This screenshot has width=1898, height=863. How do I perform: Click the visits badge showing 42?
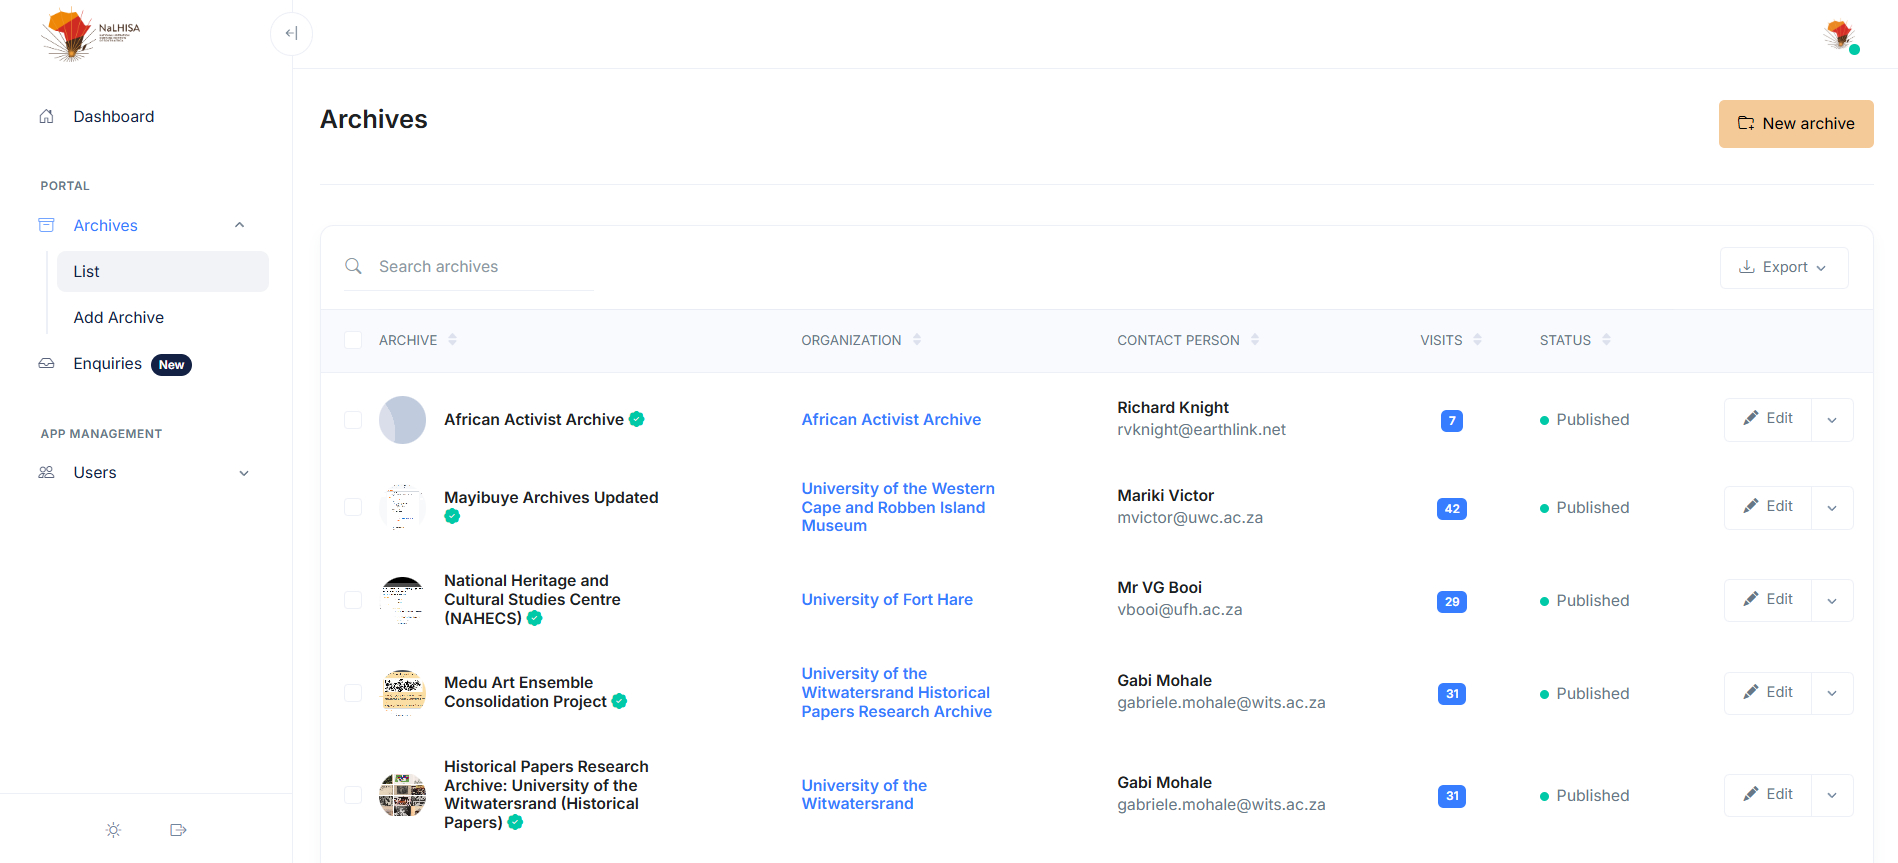click(x=1451, y=508)
